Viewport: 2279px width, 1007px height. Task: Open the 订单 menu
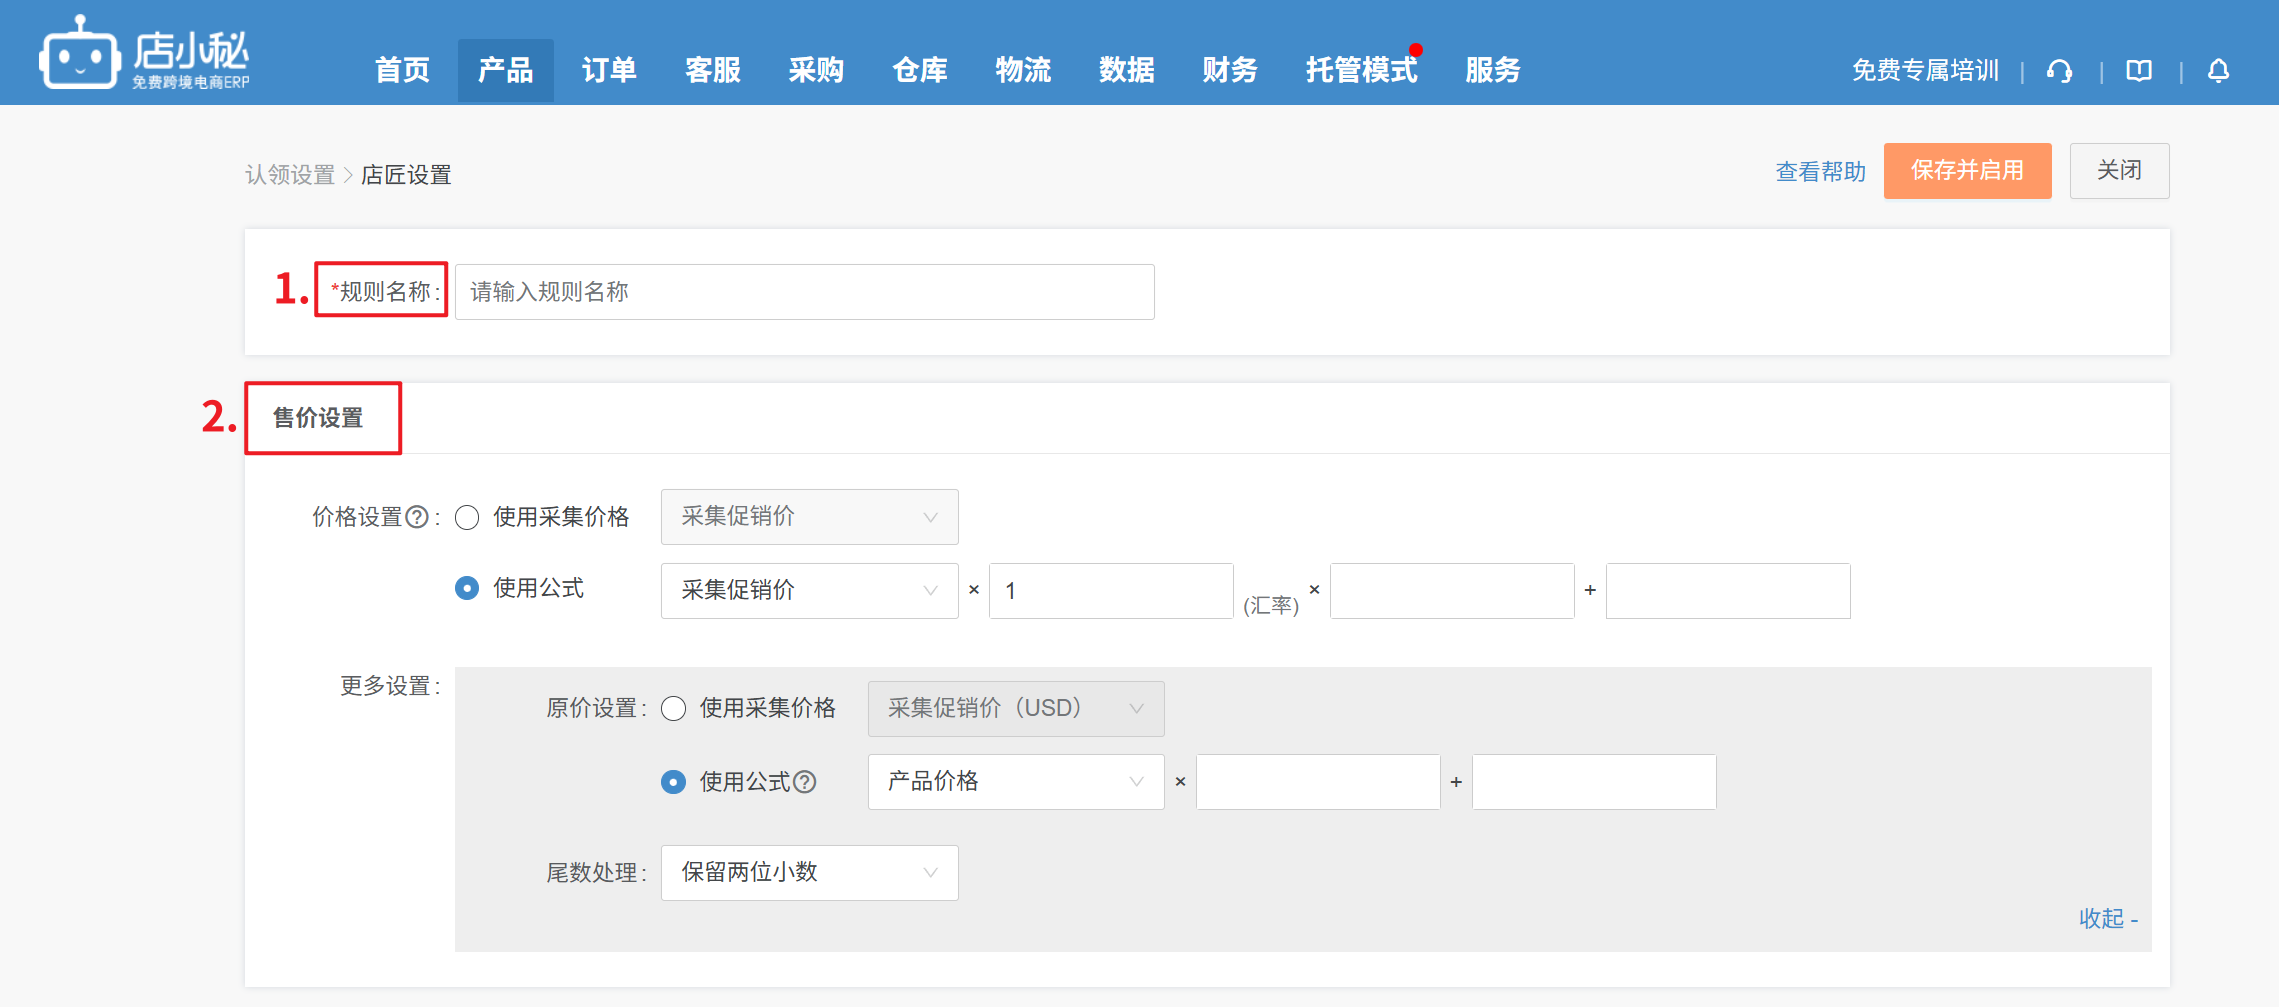pos(609,70)
